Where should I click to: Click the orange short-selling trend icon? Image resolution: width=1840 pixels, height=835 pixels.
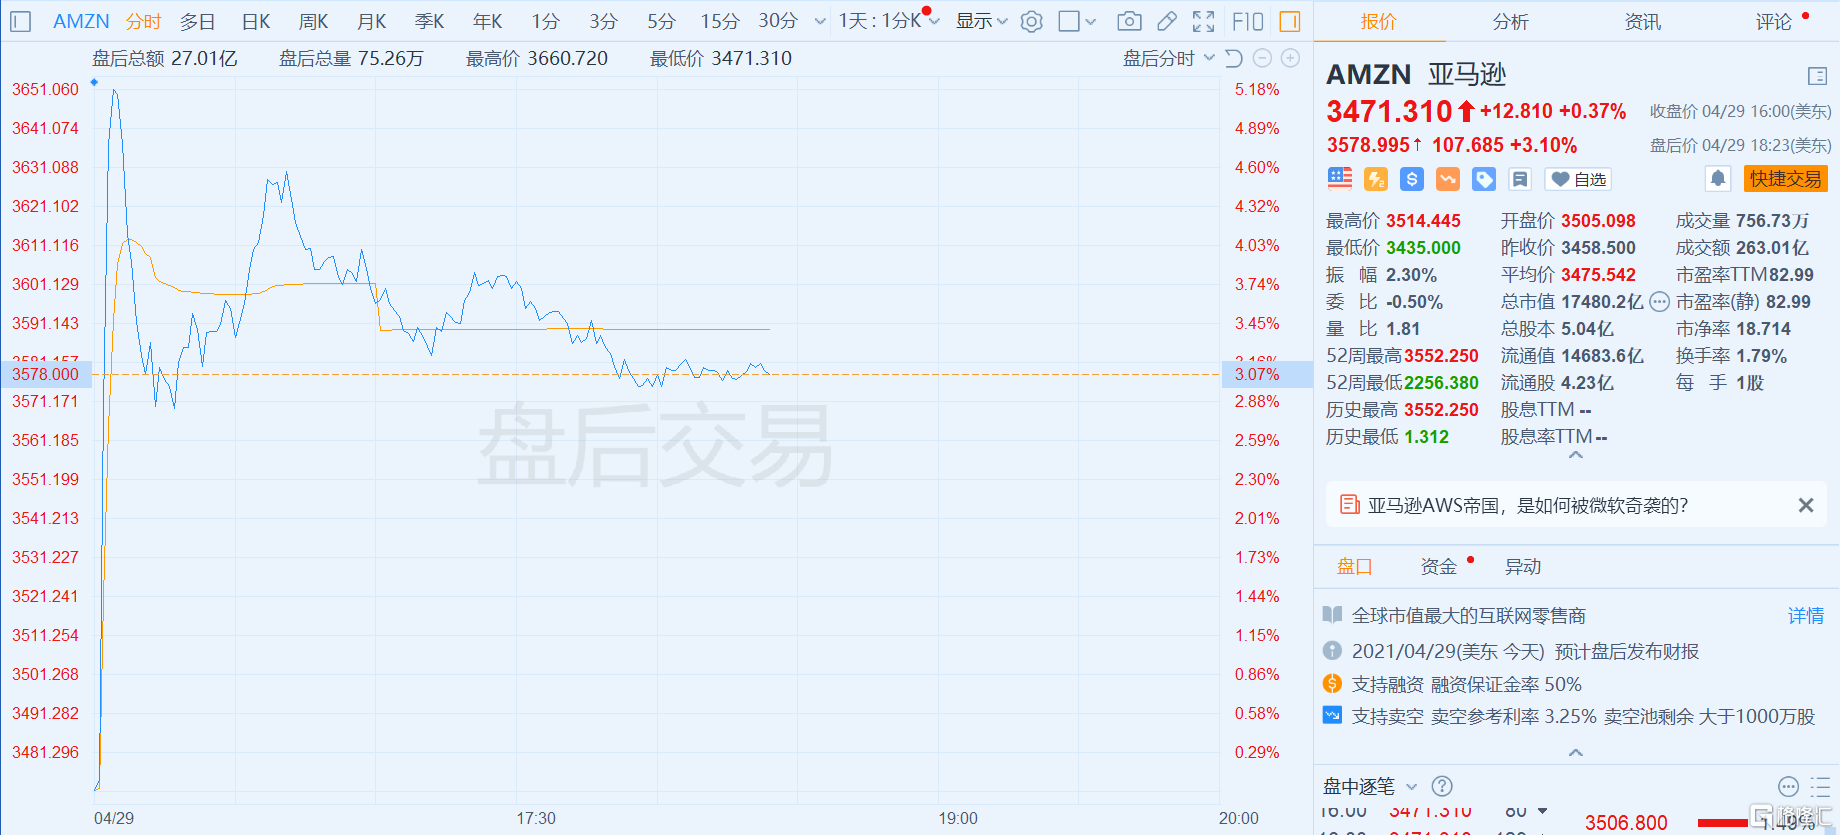tap(1448, 179)
